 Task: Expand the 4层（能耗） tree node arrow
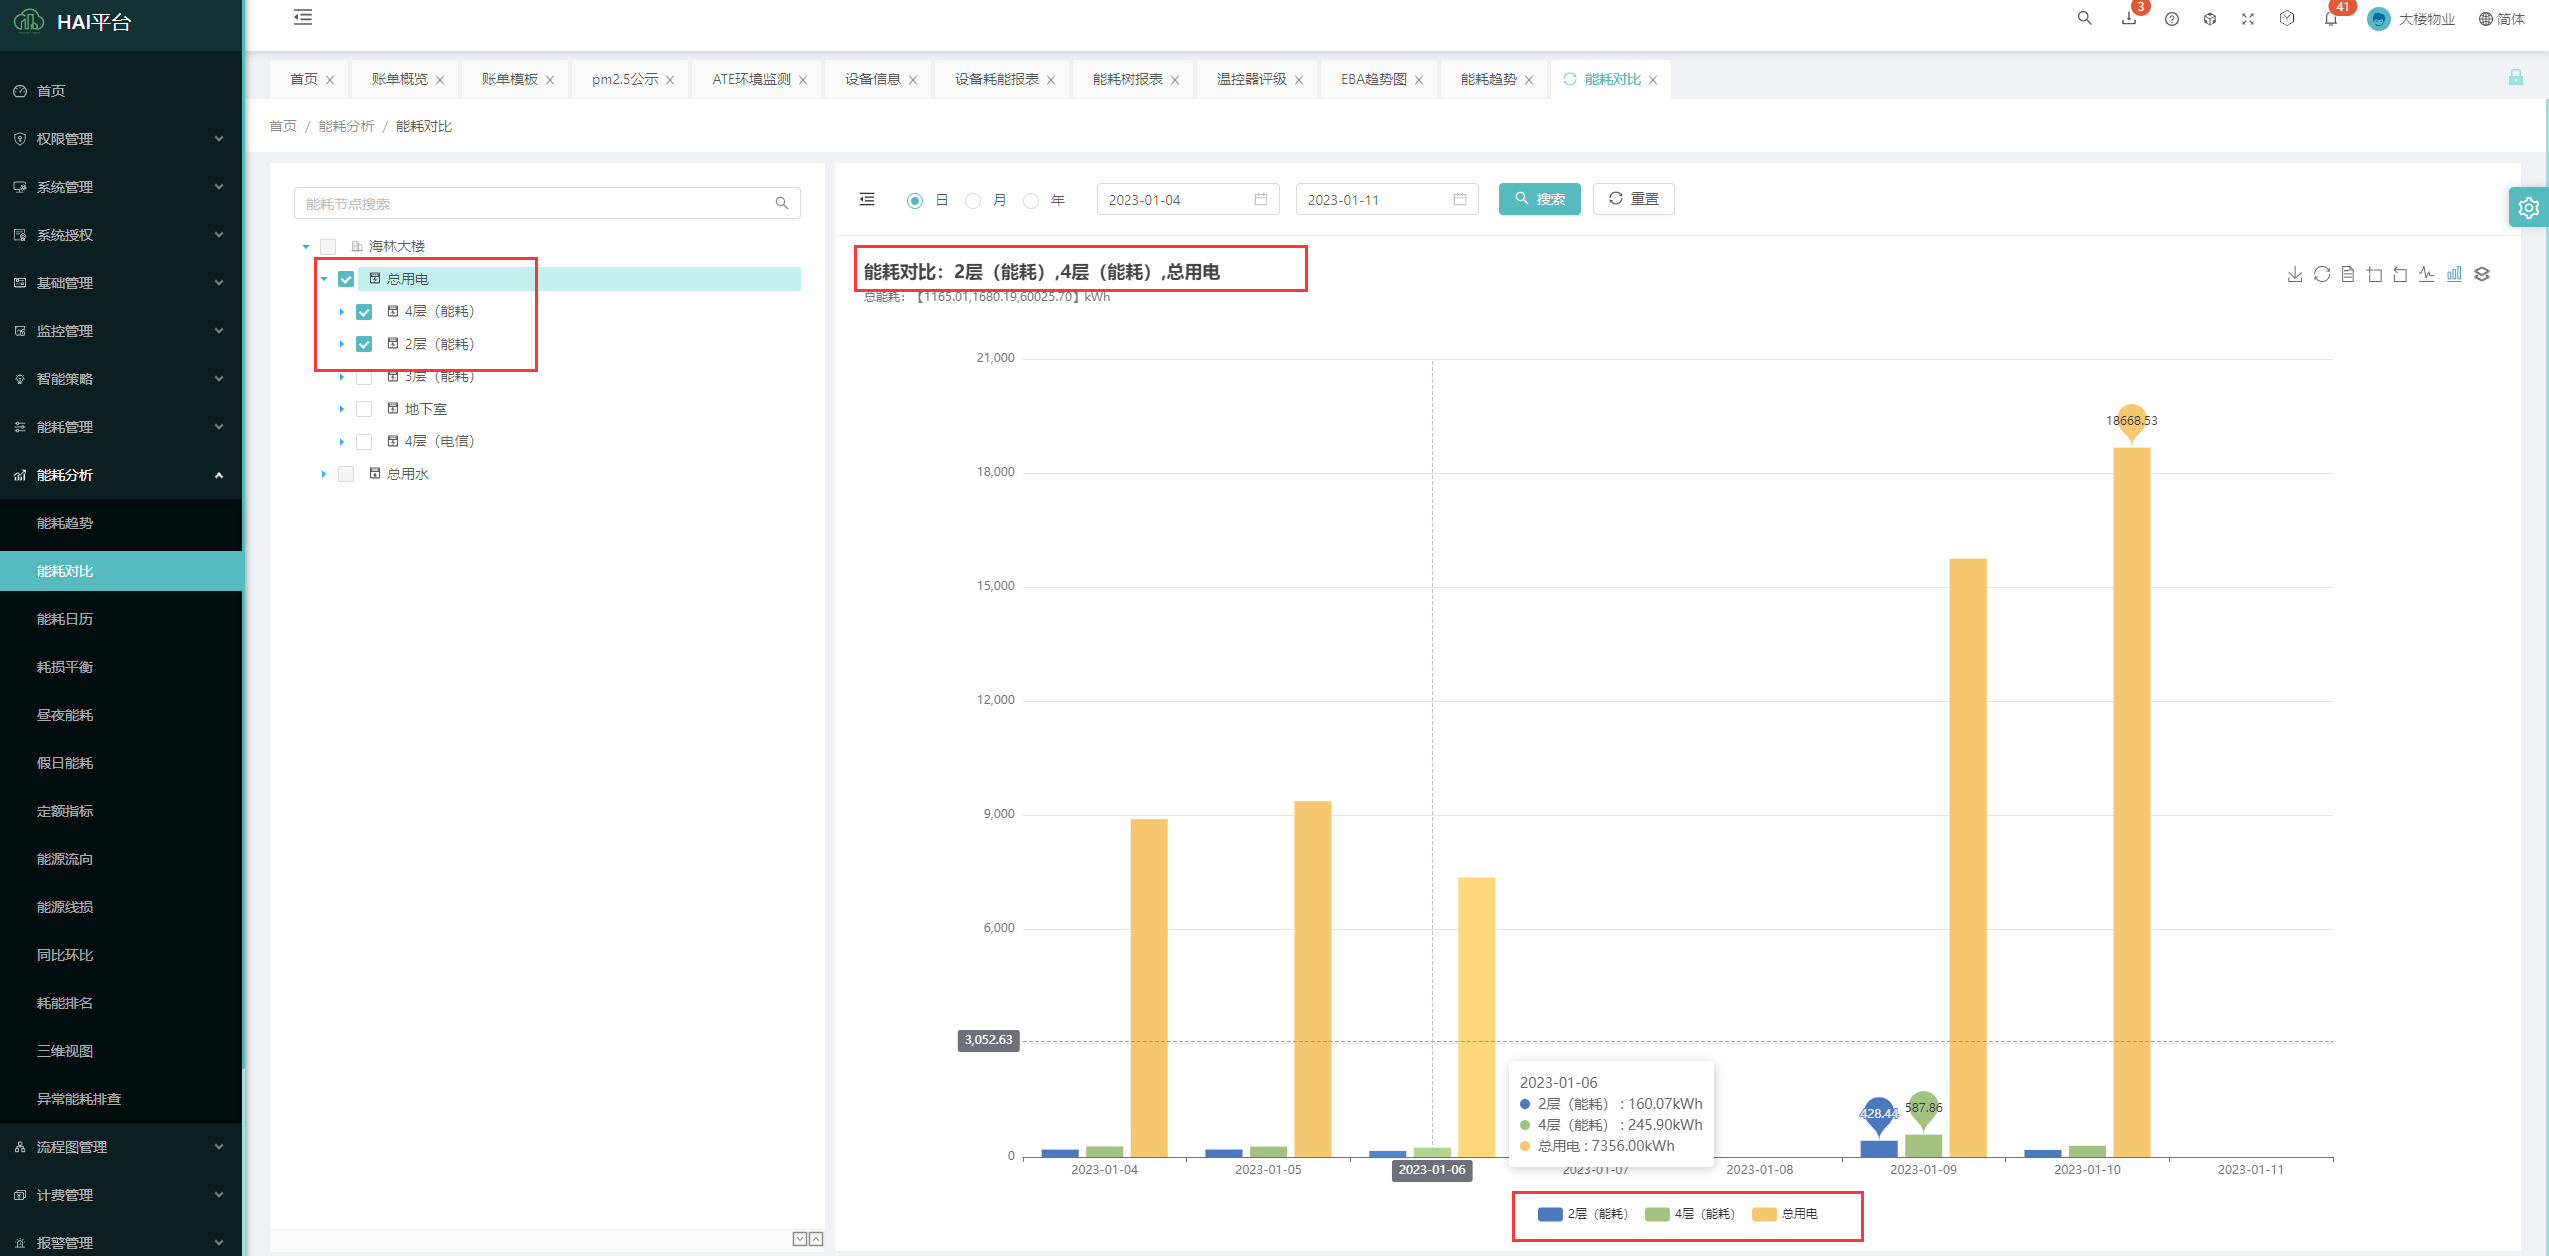point(342,312)
